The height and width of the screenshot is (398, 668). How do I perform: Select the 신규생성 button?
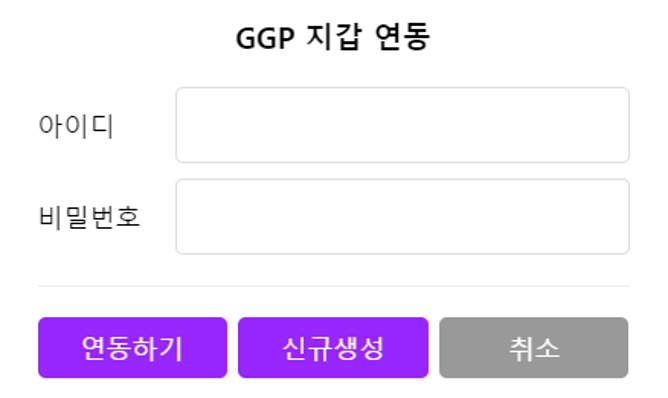coord(333,348)
